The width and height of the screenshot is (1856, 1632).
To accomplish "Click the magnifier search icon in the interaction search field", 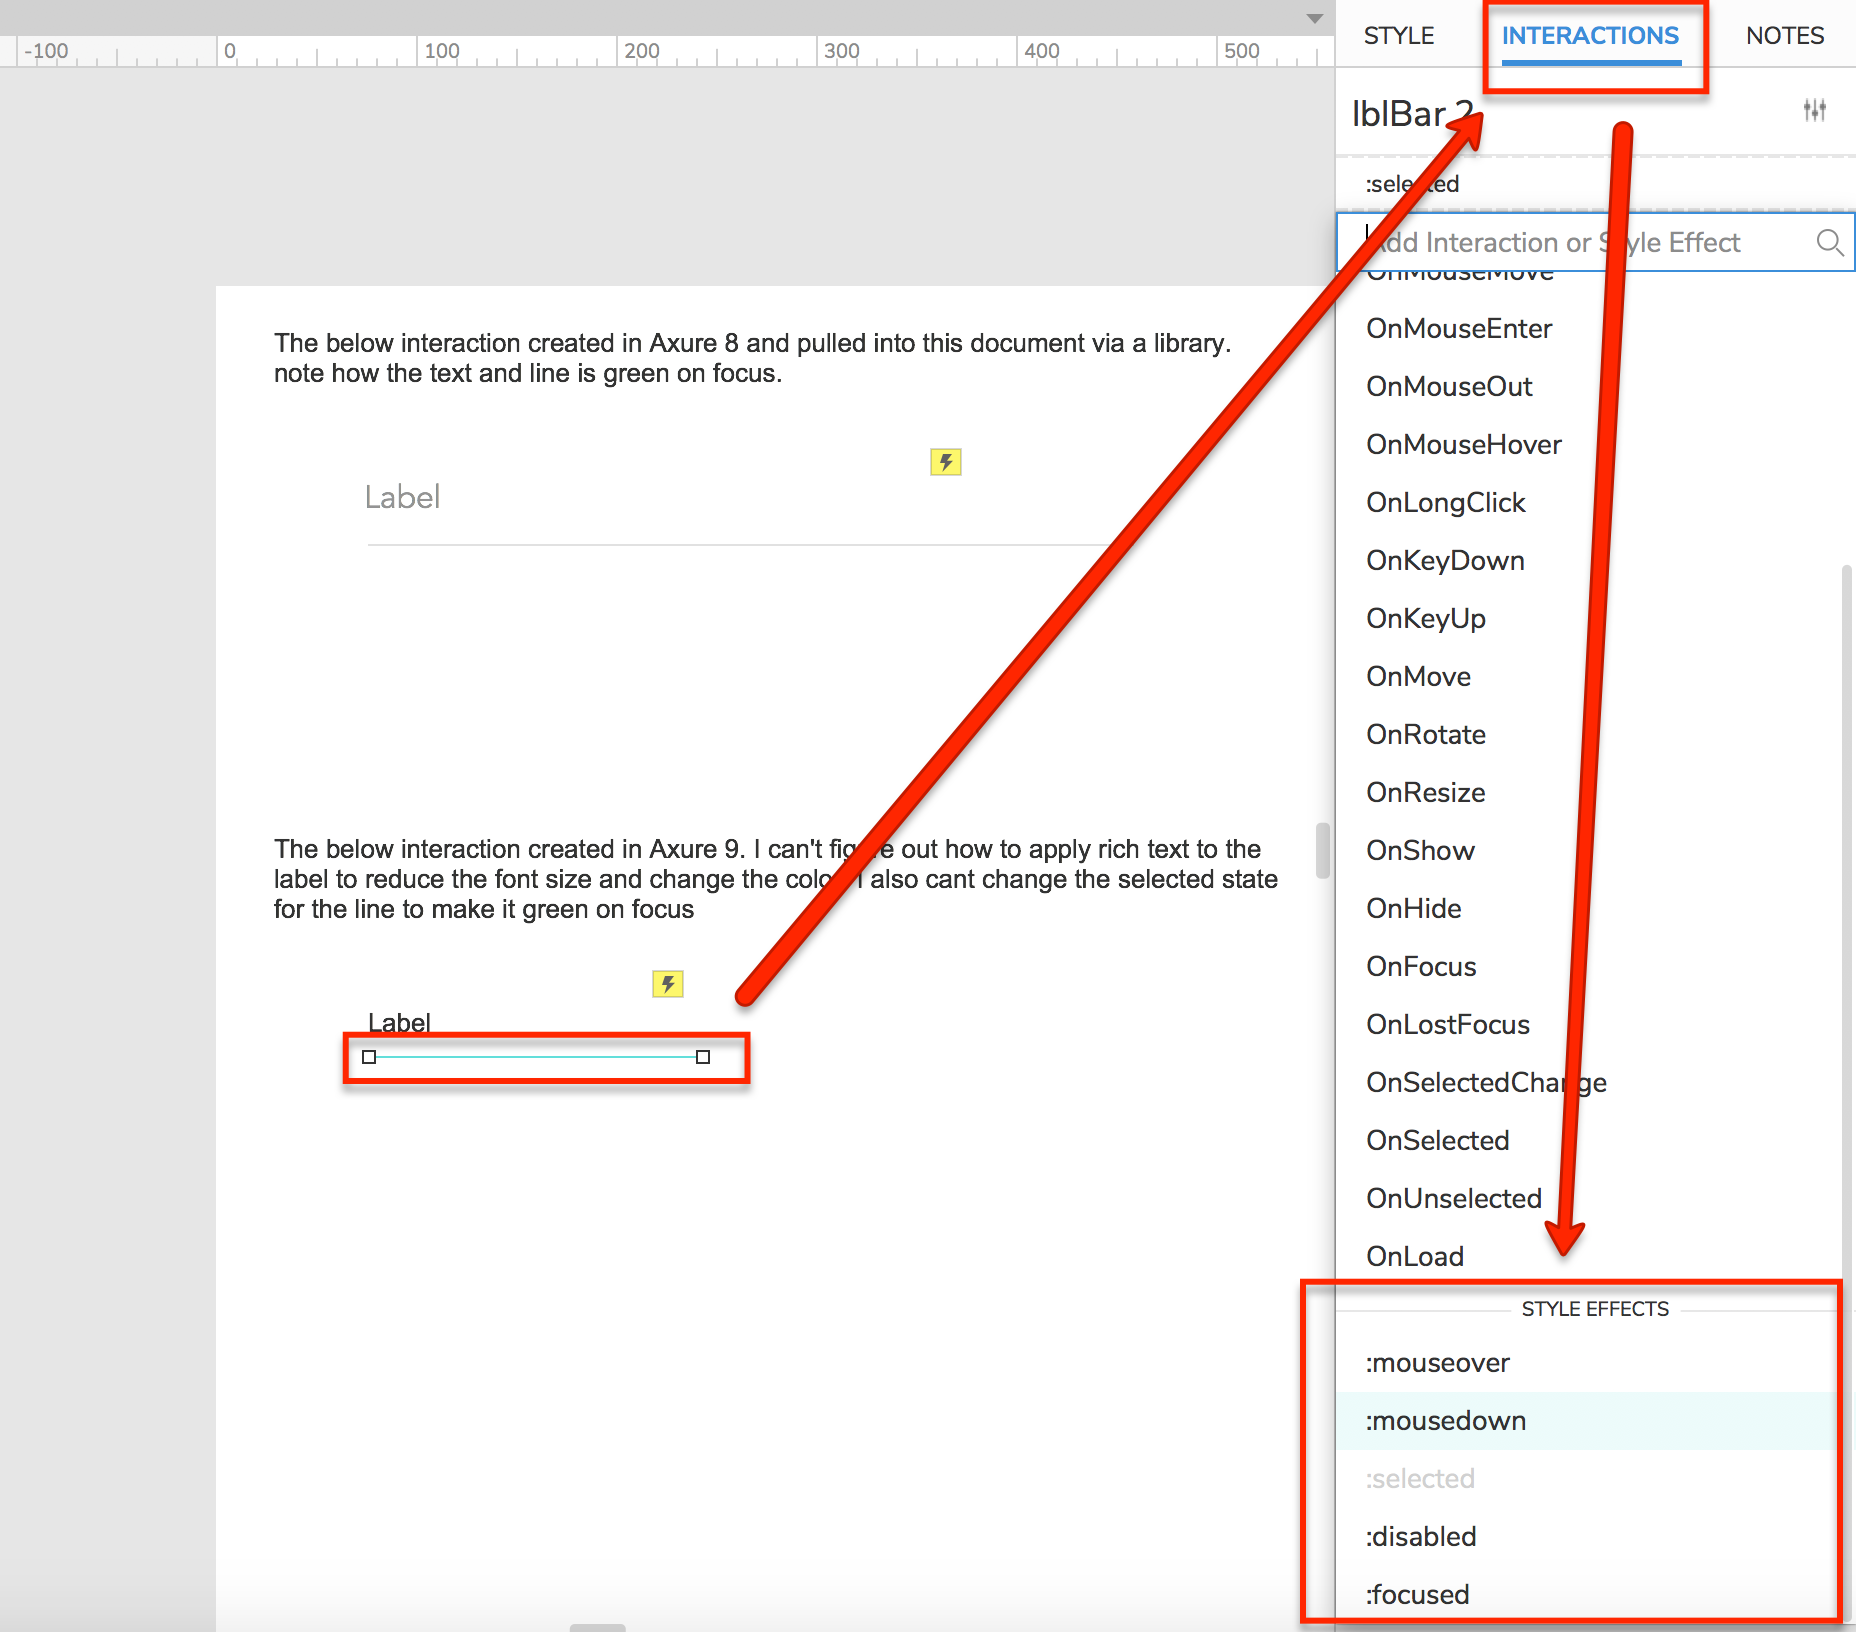I will tap(1830, 242).
